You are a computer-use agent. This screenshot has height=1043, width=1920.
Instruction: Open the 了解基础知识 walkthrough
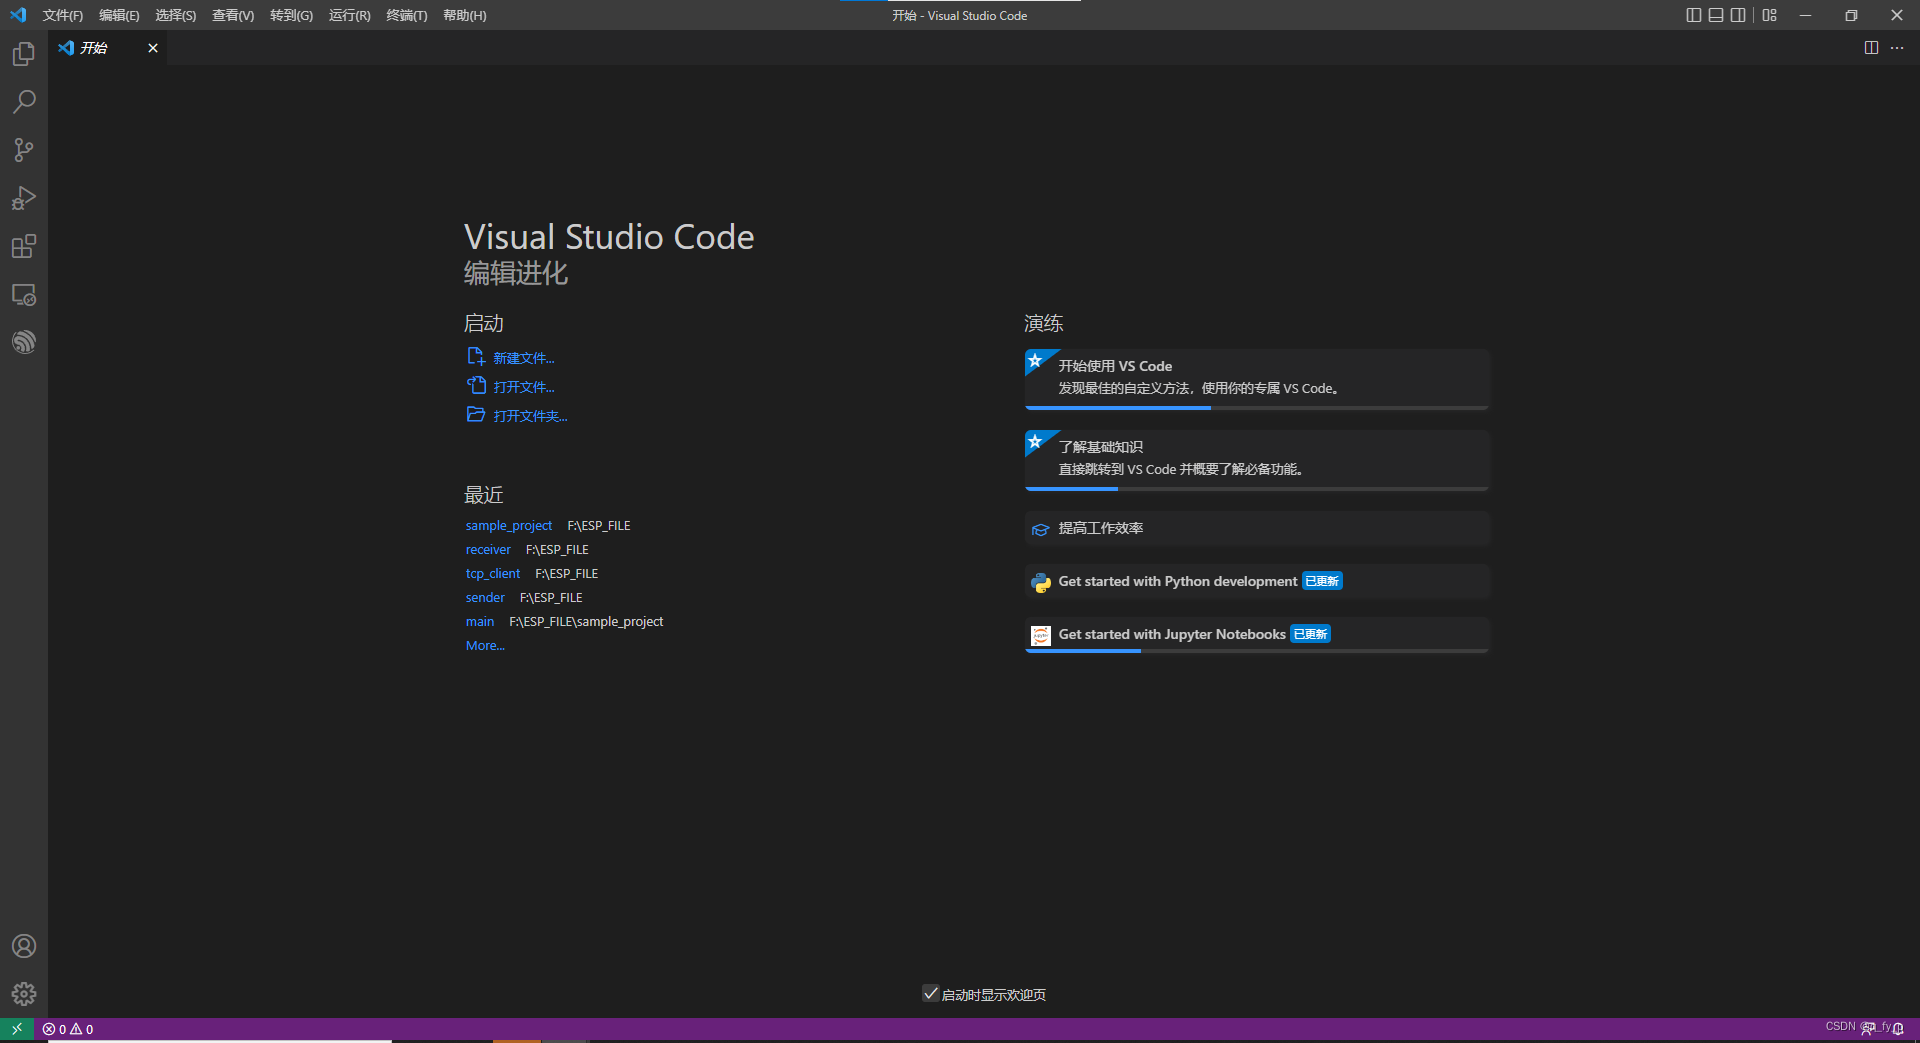[x=1257, y=460]
